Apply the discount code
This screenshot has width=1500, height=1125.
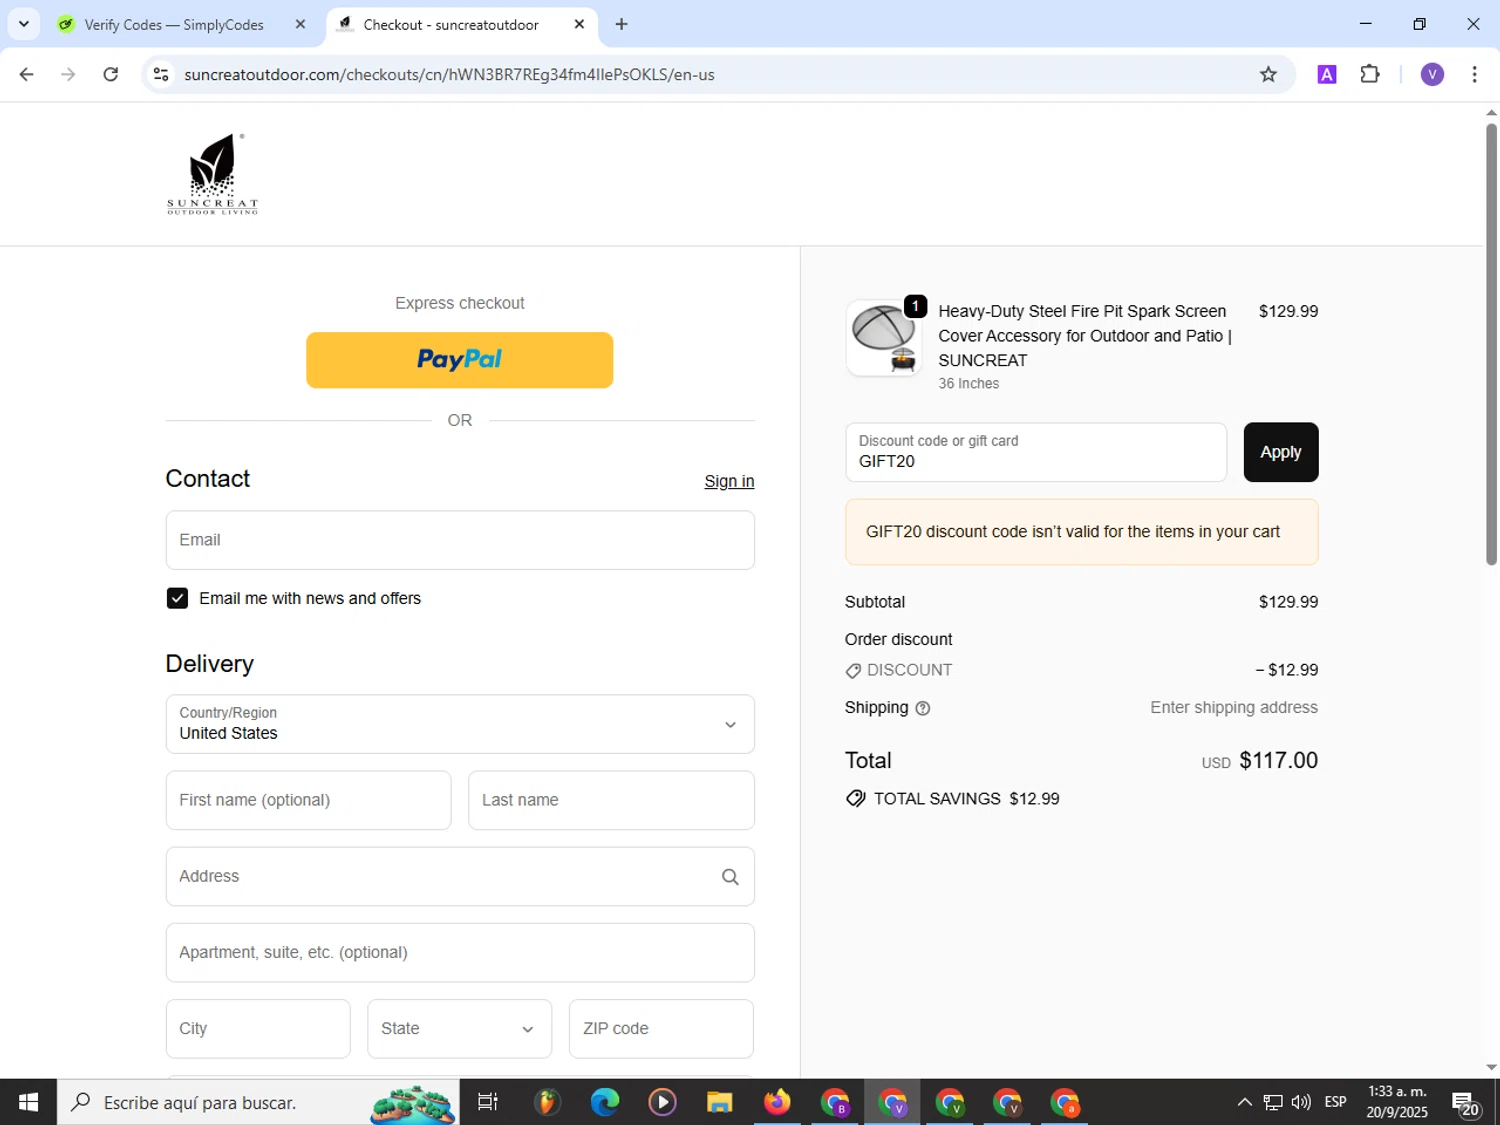point(1280,452)
